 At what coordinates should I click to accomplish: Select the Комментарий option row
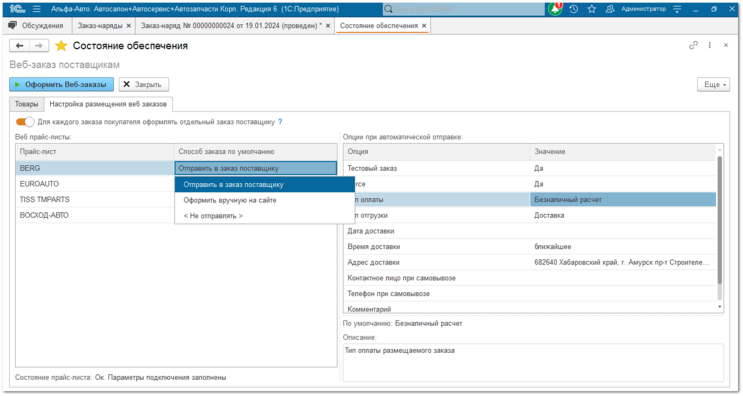[530, 309]
